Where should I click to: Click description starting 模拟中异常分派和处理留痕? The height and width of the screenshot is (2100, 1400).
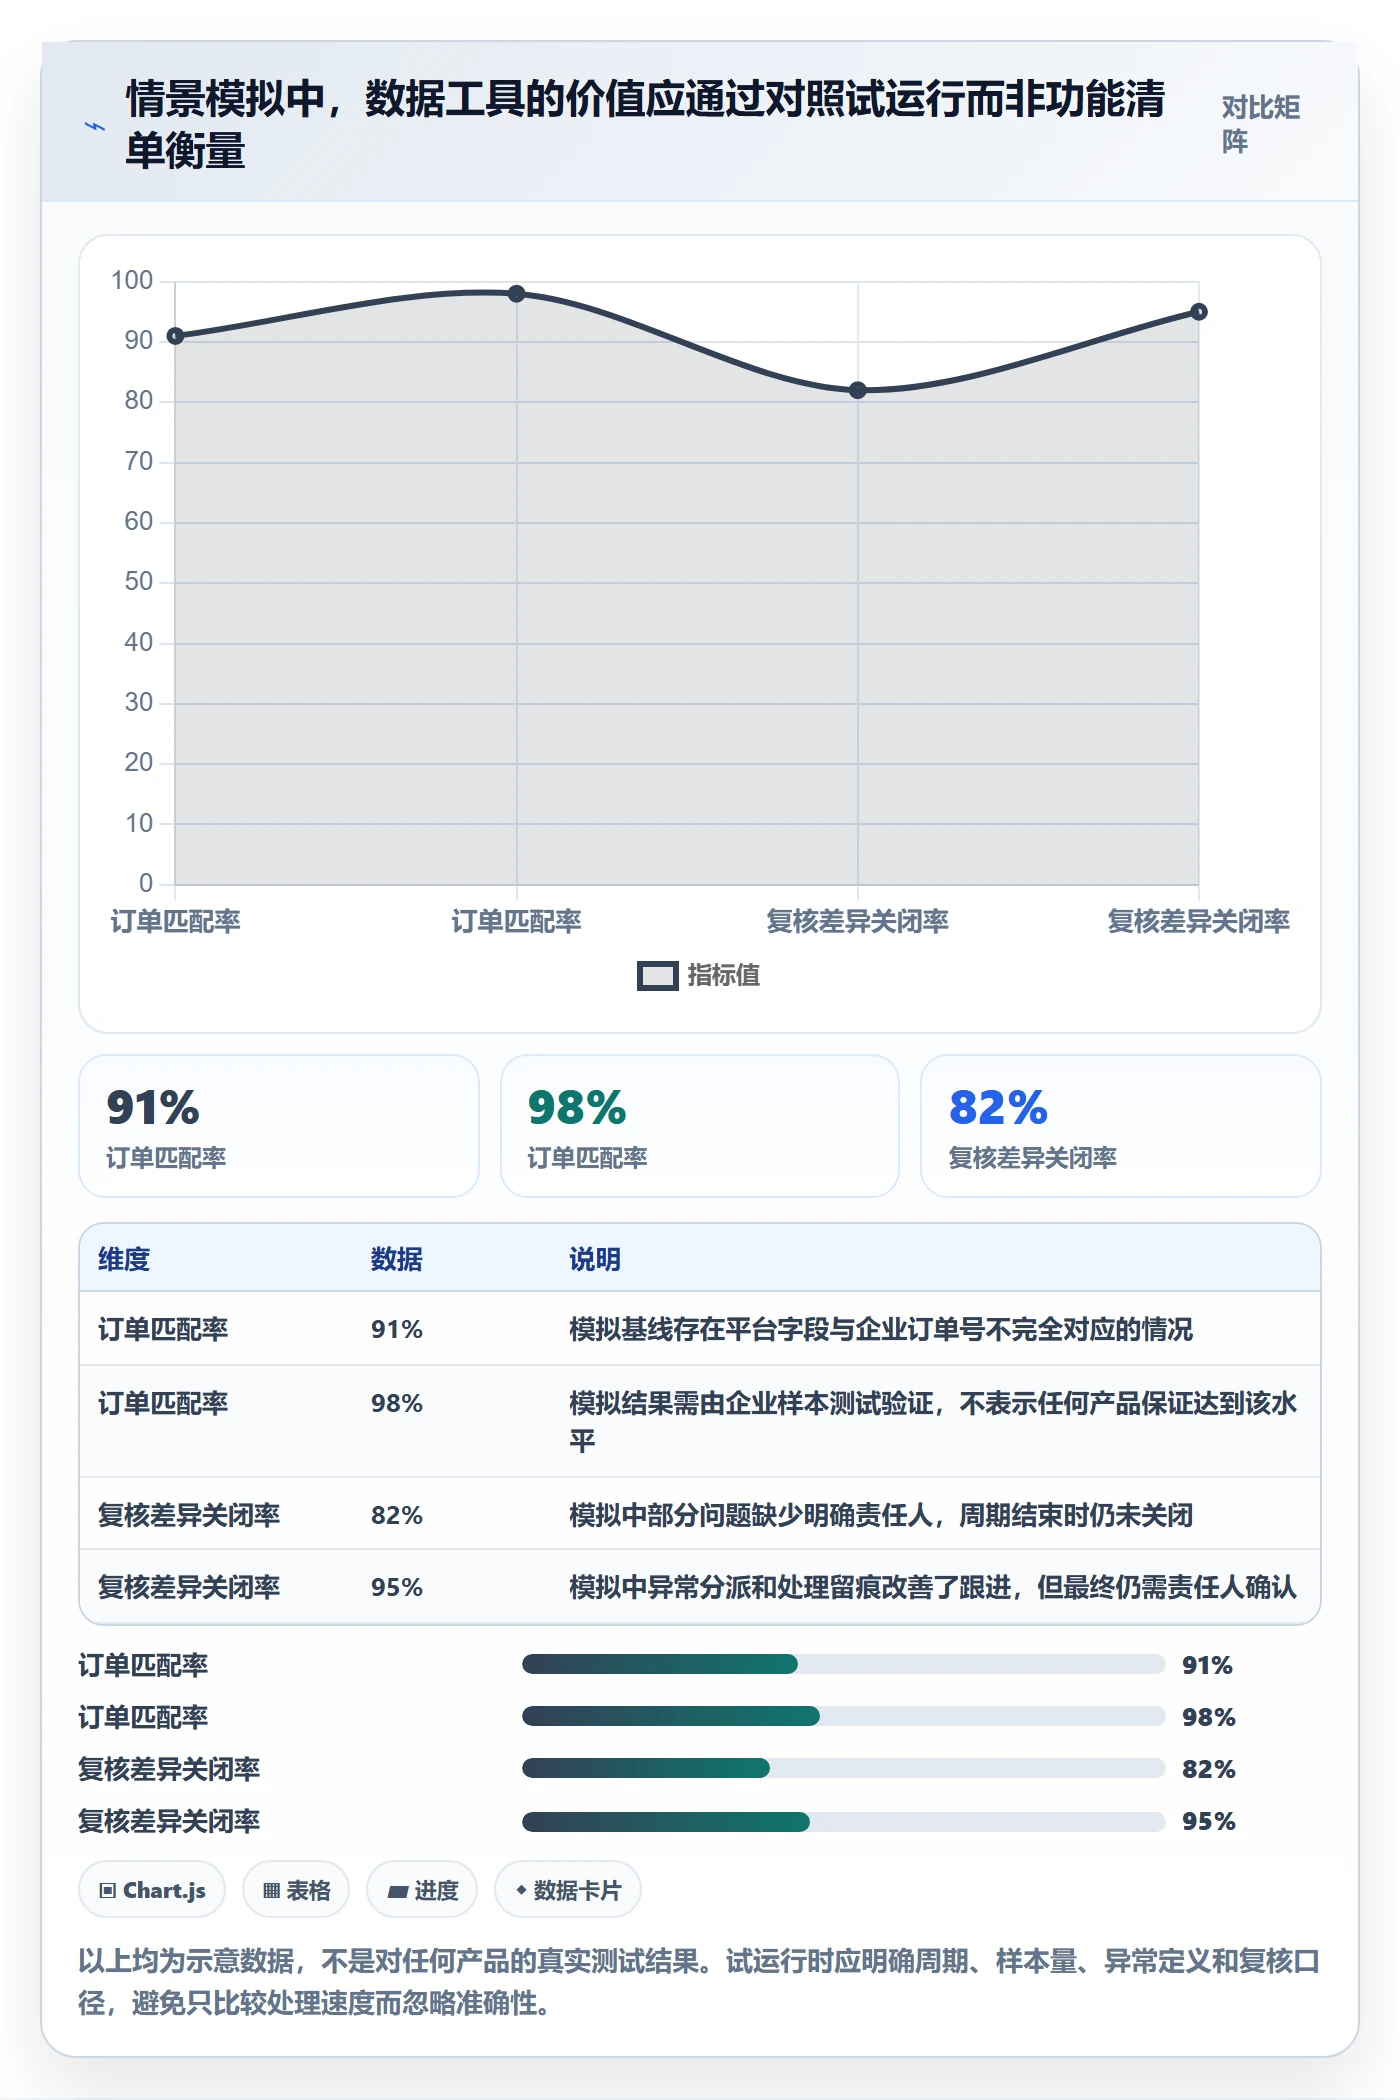[x=933, y=1587]
